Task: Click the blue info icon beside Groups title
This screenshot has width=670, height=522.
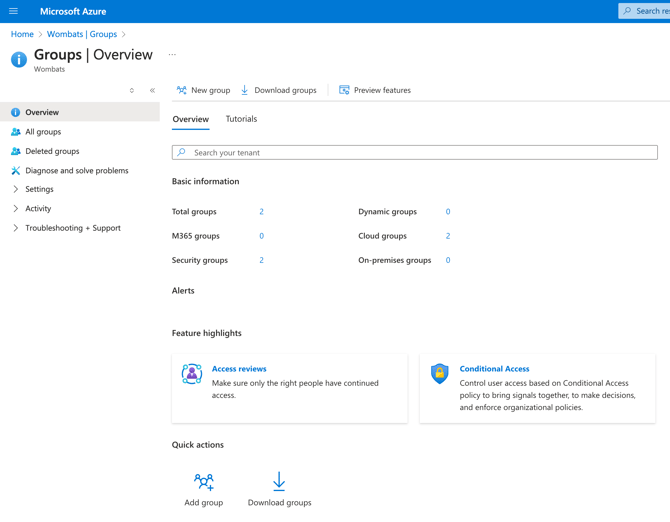Action: click(19, 59)
